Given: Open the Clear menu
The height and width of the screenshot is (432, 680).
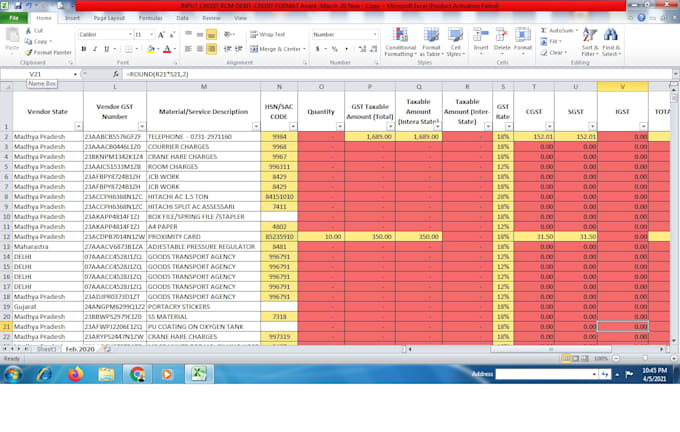Looking at the screenshot, I should pyautogui.click(x=552, y=52).
